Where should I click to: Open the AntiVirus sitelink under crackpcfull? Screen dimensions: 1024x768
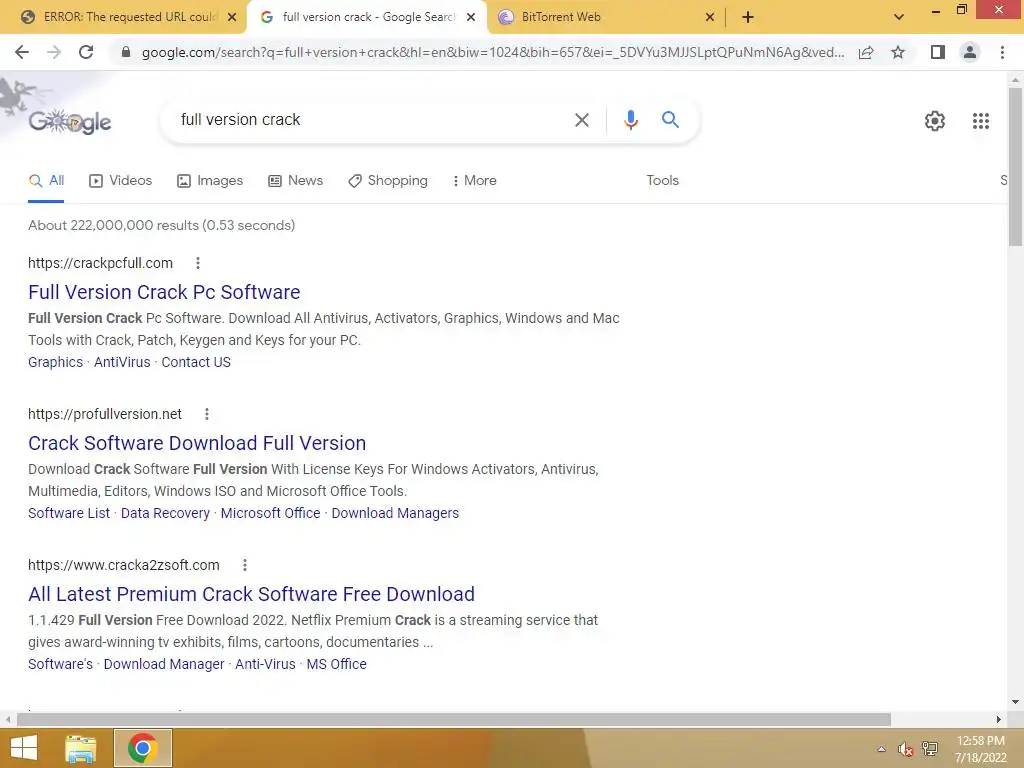pyautogui.click(x=122, y=362)
